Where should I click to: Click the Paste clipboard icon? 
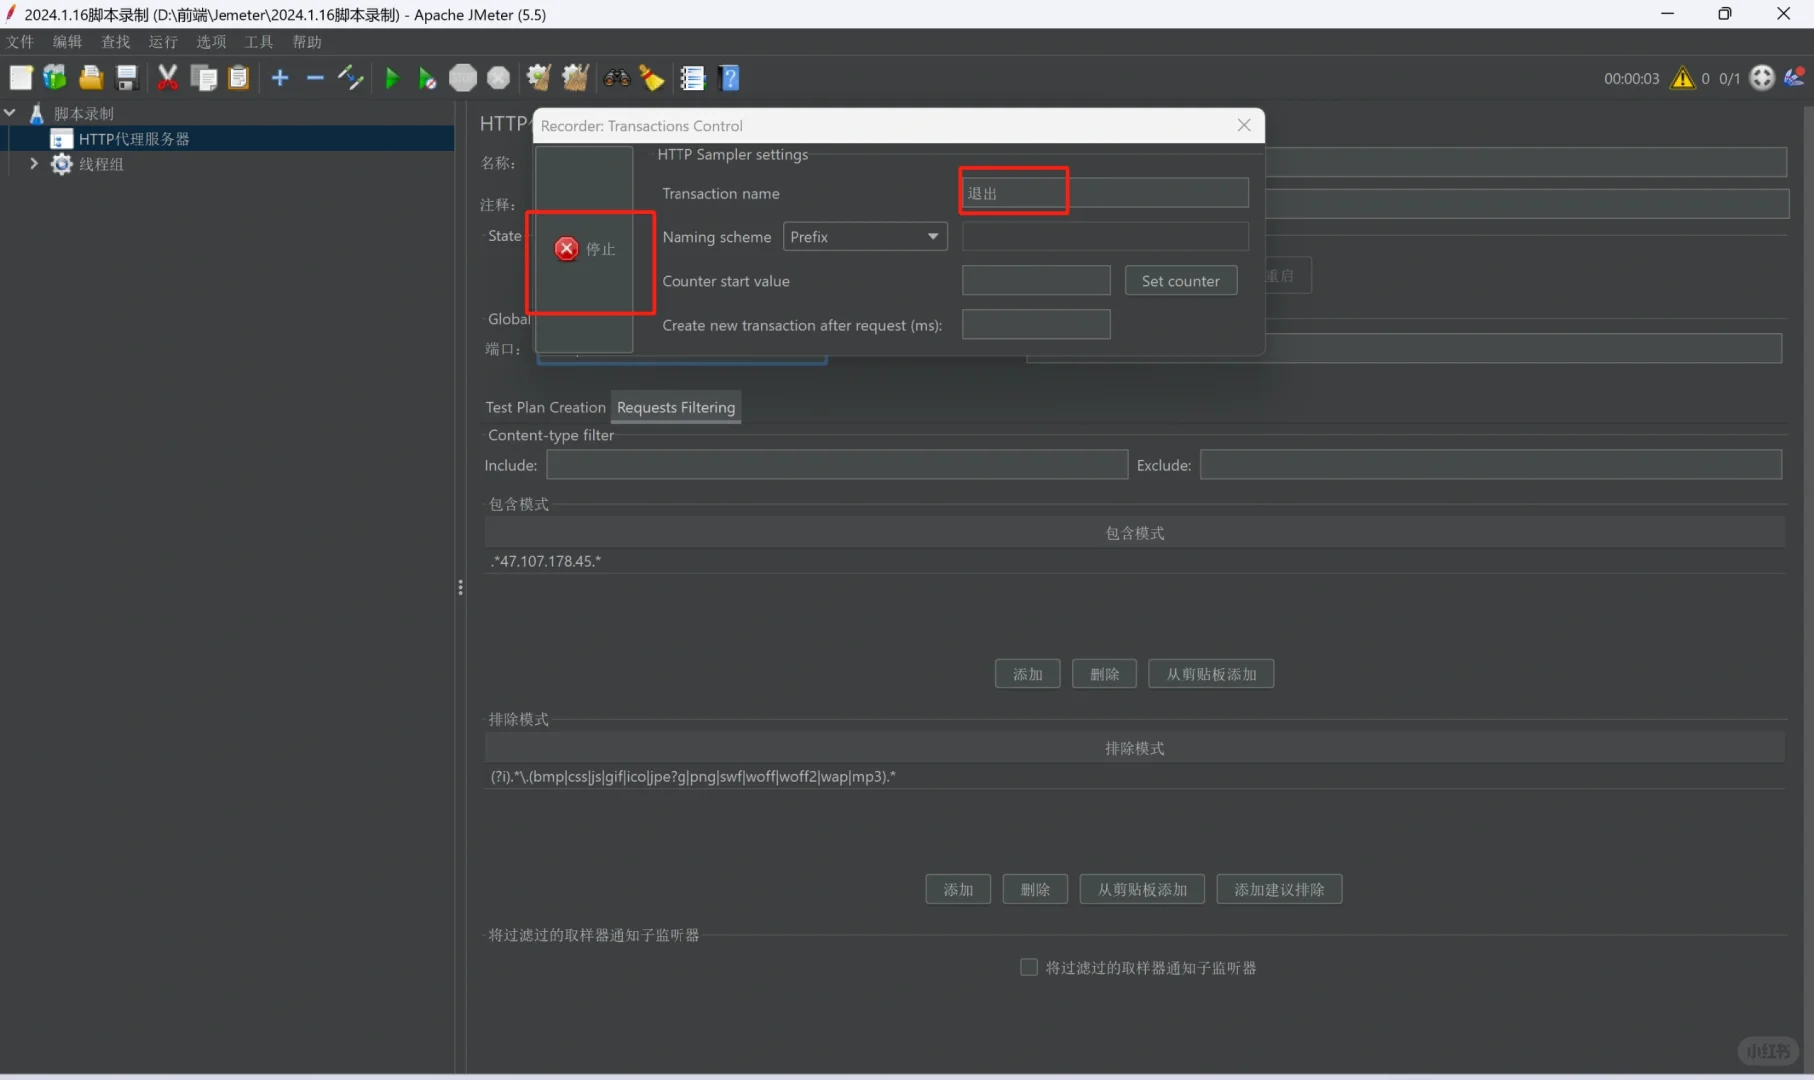pyautogui.click(x=239, y=78)
